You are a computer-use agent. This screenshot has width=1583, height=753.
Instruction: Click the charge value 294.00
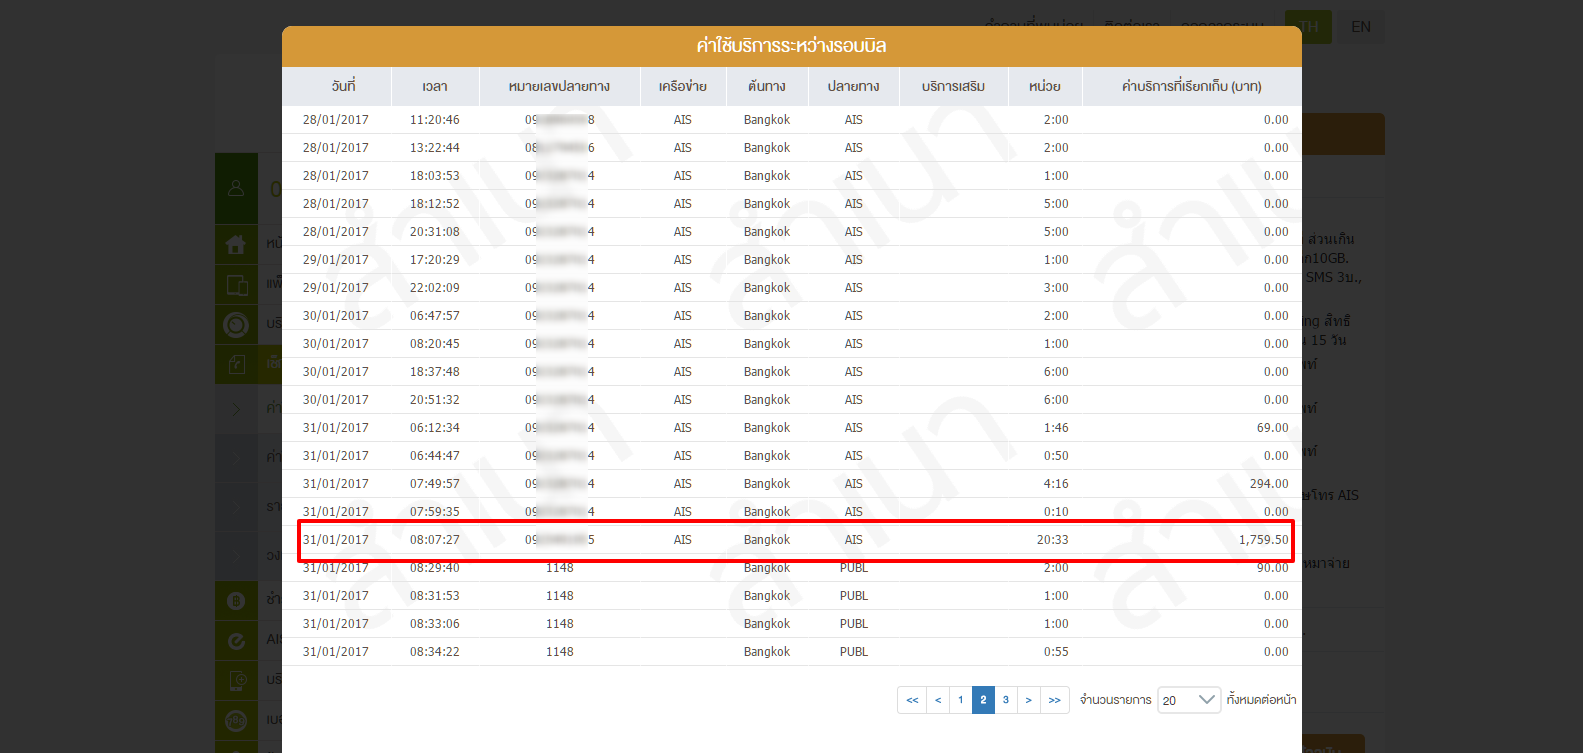pyautogui.click(x=1269, y=484)
